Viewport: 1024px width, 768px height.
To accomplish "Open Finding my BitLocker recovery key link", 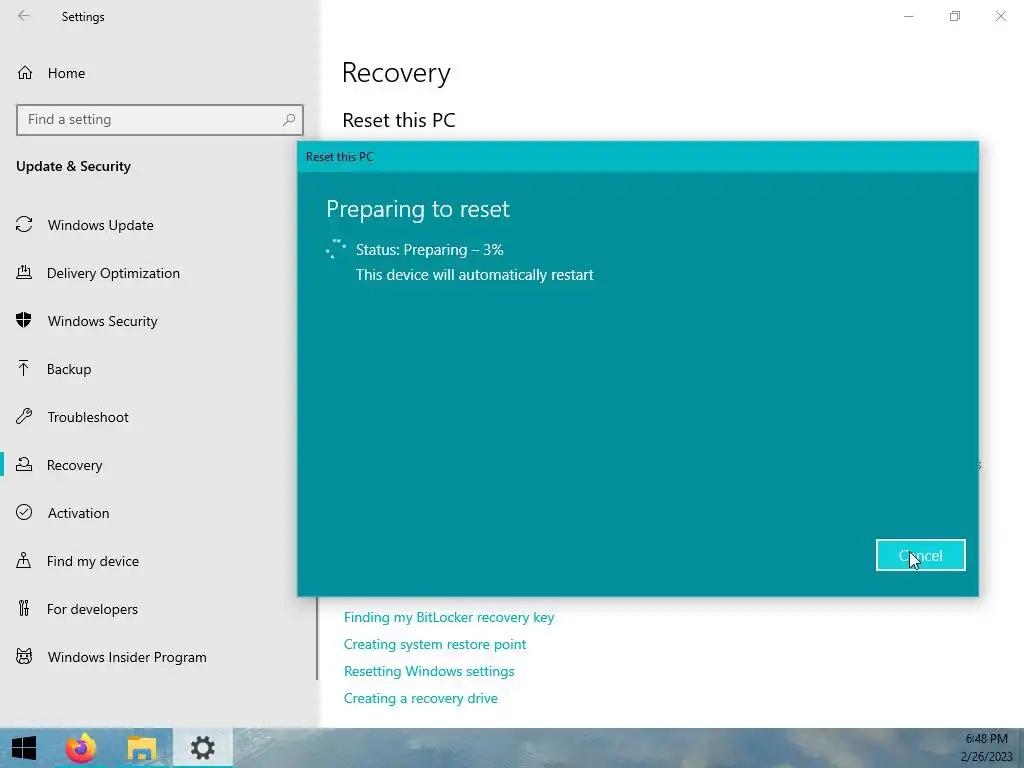I will click(x=449, y=617).
